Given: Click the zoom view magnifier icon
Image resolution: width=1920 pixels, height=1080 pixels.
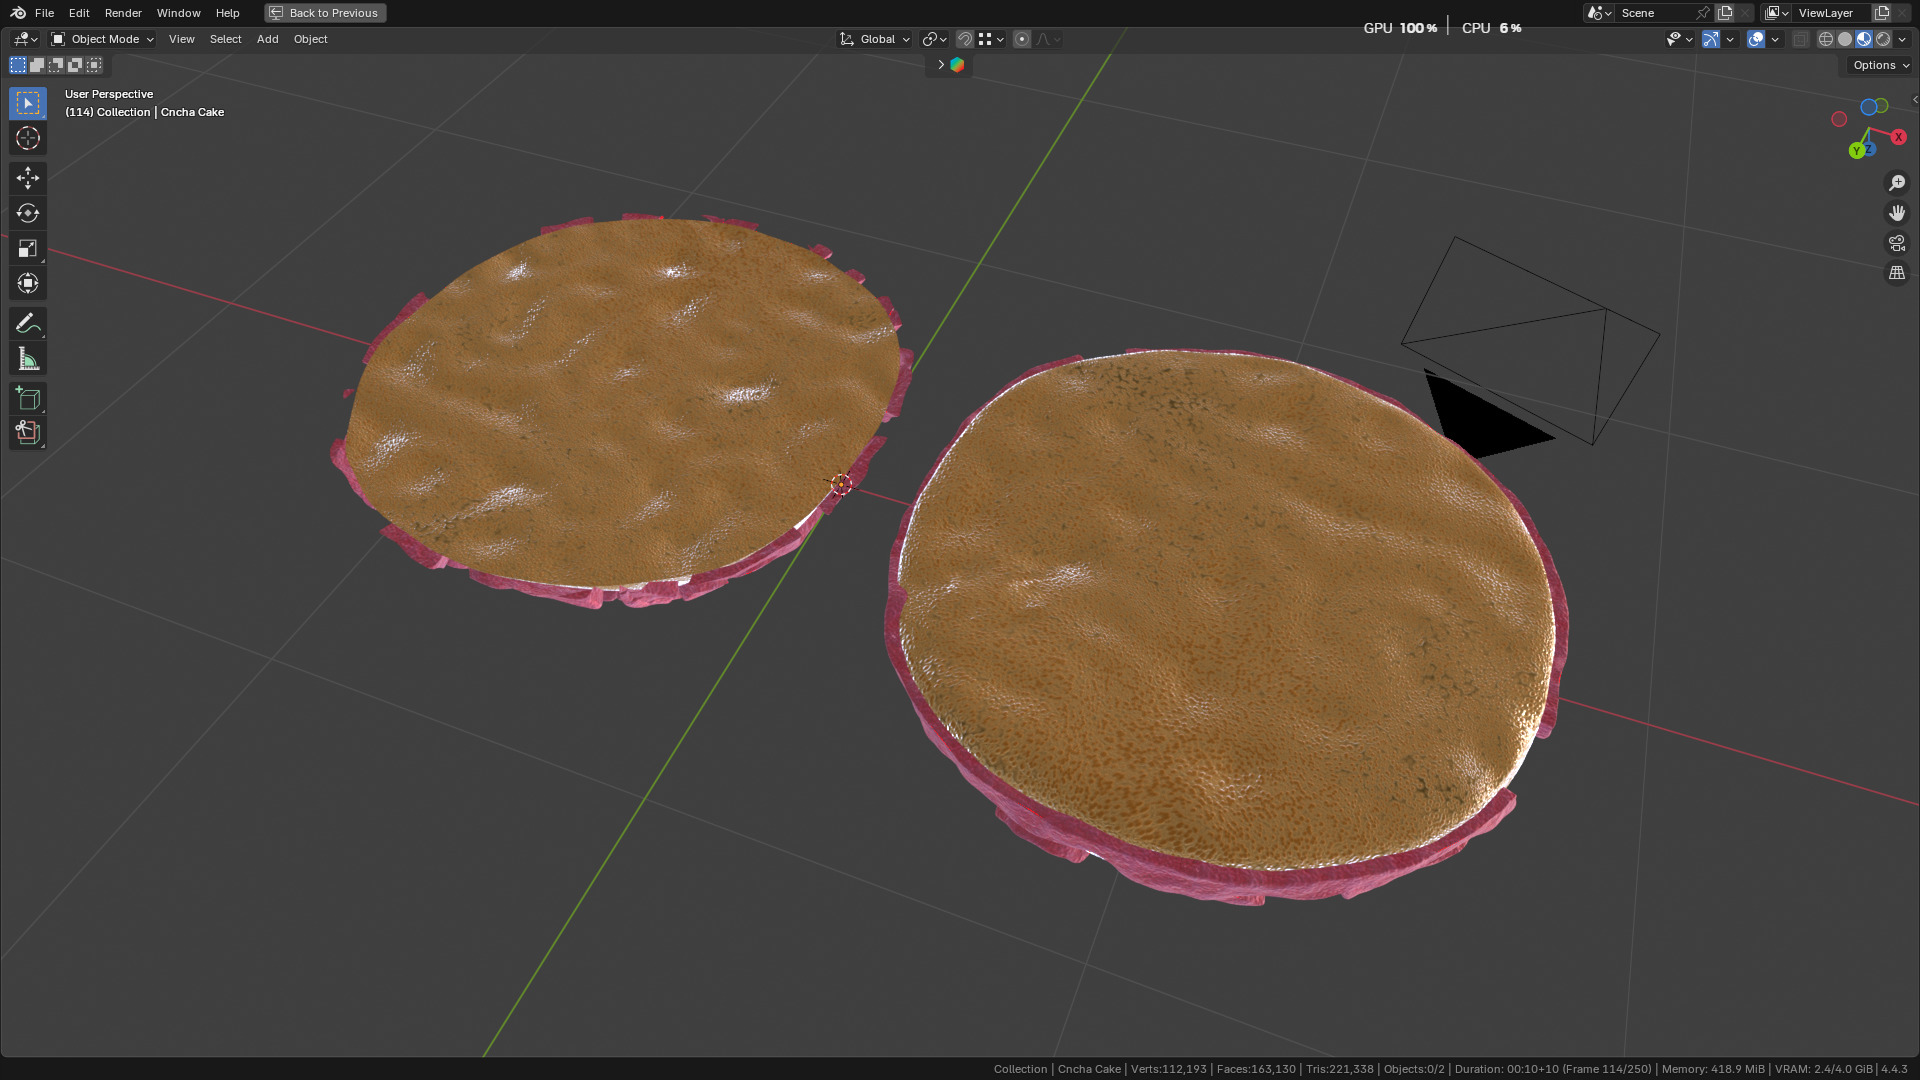Looking at the screenshot, I should coord(1897,183).
